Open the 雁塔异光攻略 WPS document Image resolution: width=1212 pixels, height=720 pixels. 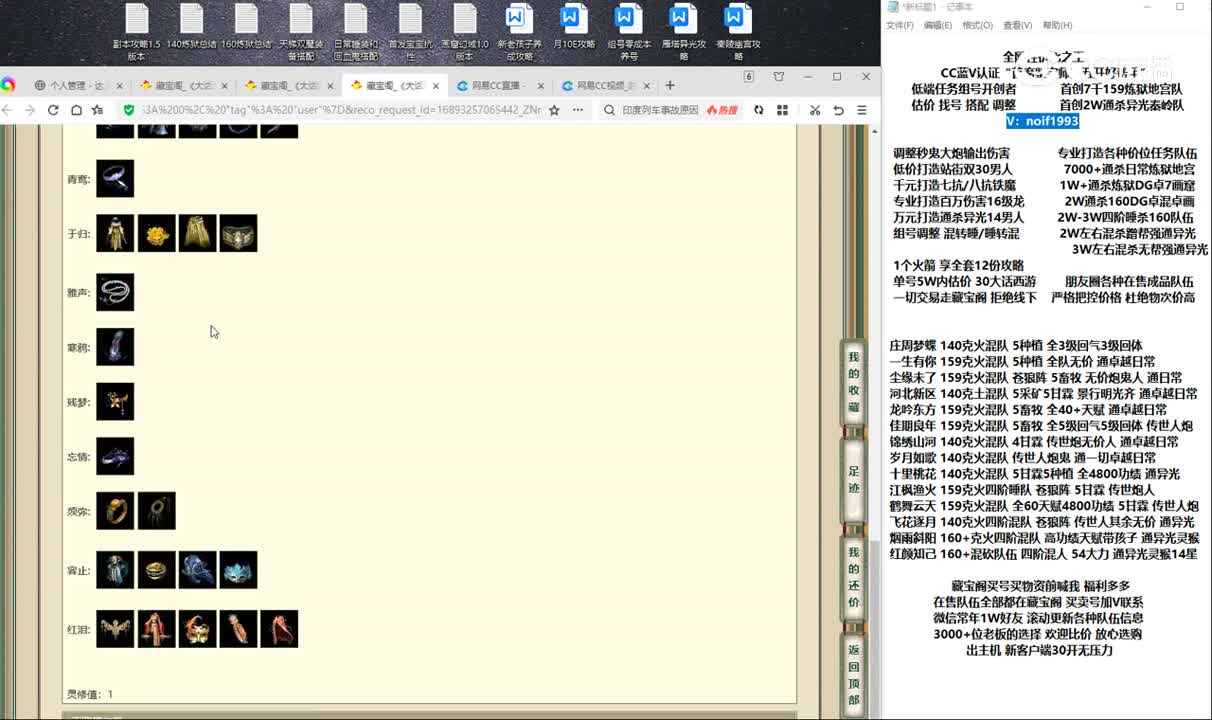[682, 32]
